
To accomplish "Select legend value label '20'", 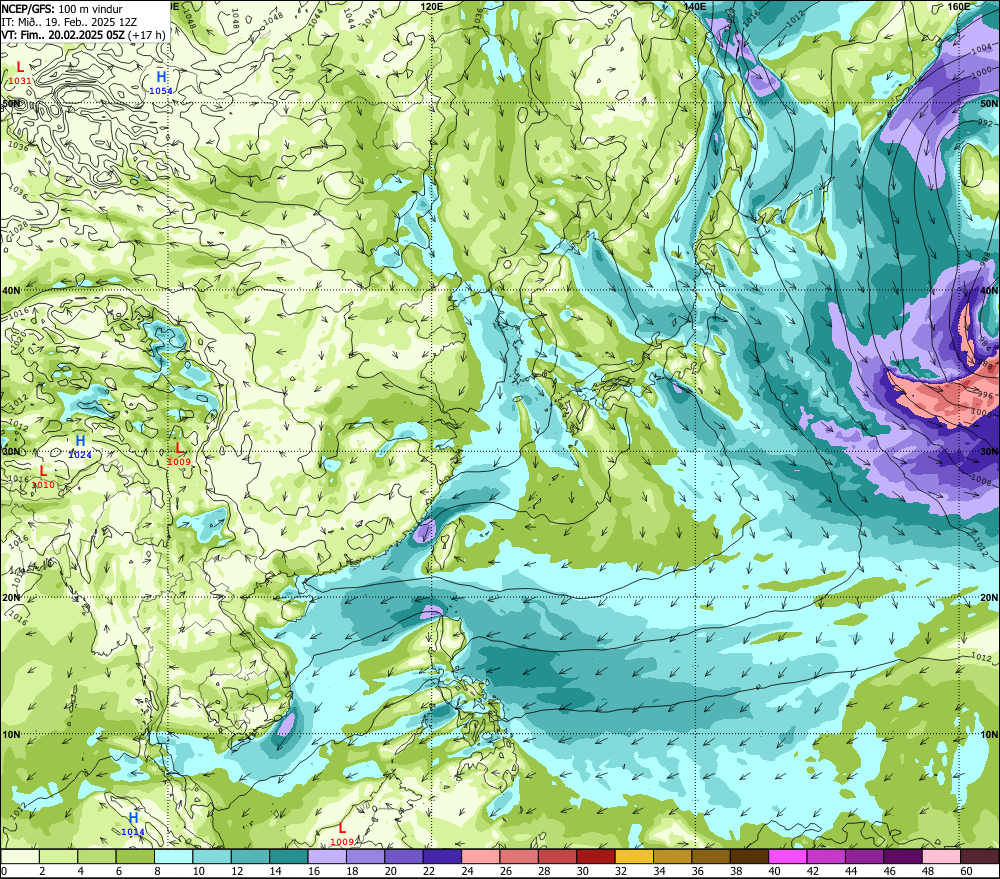I will 391,871.
